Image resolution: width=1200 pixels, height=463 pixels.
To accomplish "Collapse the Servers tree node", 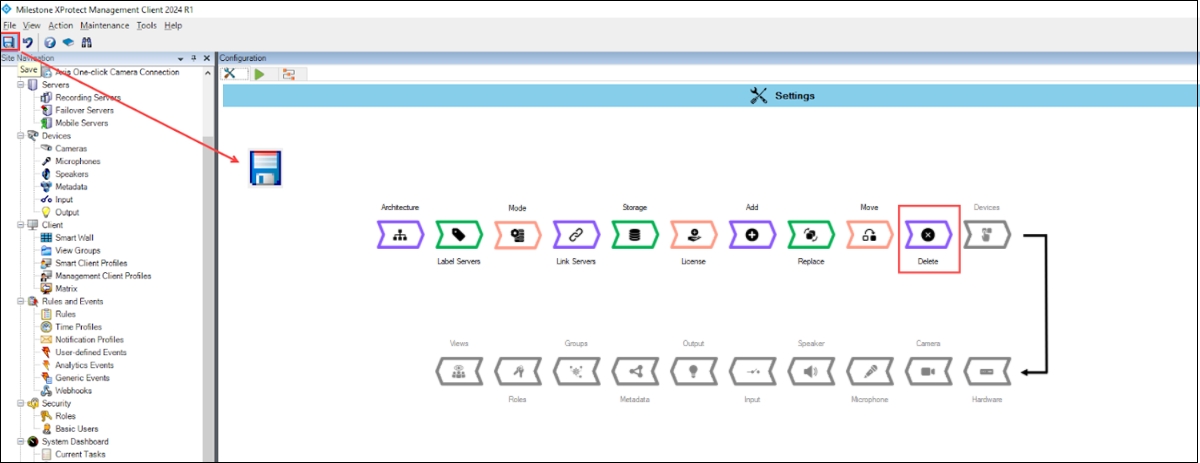I will 20,85.
